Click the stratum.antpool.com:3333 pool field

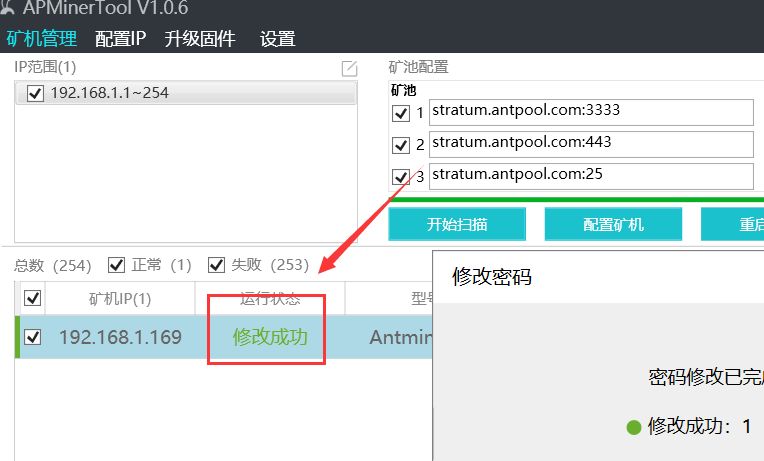pyautogui.click(x=591, y=113)
